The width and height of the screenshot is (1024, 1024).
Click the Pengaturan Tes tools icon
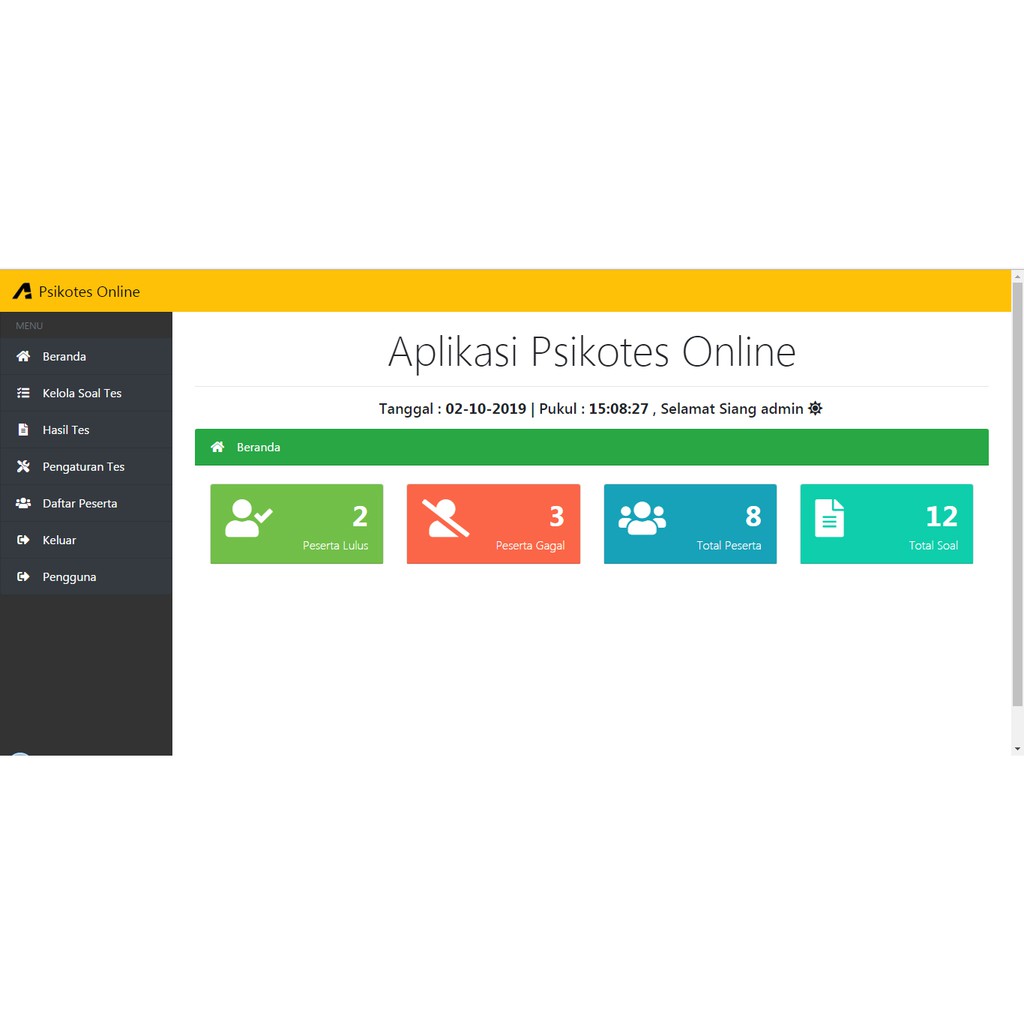[x=23, y=467]
